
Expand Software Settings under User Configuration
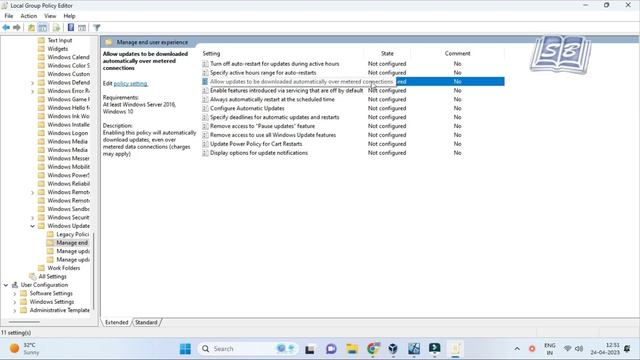pos(15,293)
